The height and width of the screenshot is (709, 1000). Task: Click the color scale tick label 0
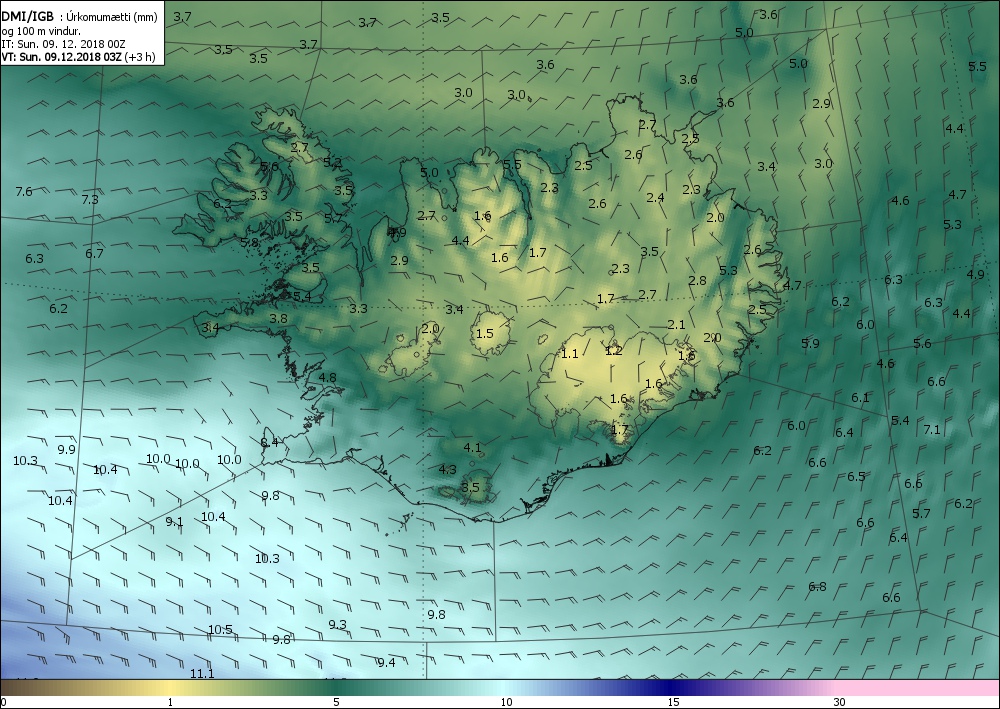(x=4, y=702)
